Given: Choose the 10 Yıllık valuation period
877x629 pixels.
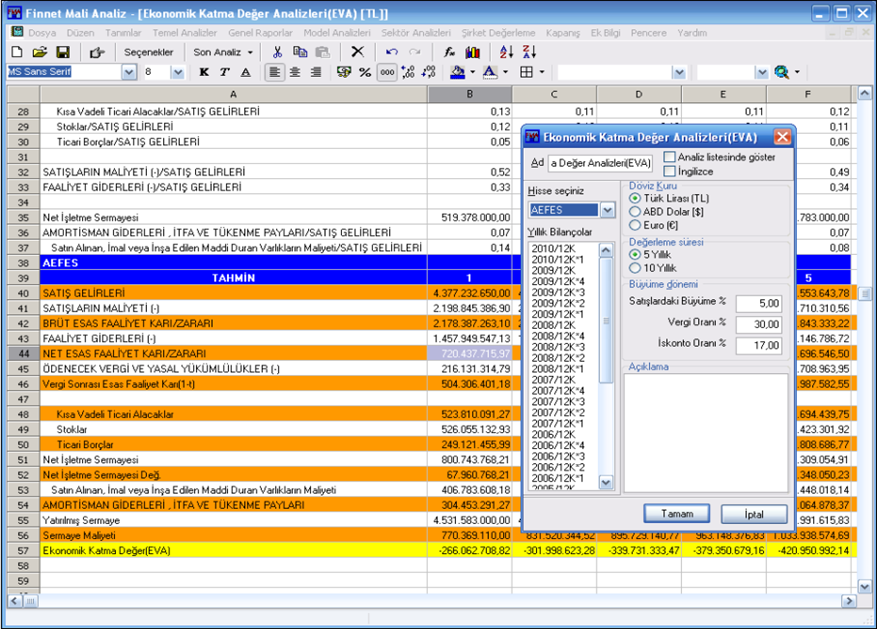Looking at the screenshot, I should click(635, 268).
